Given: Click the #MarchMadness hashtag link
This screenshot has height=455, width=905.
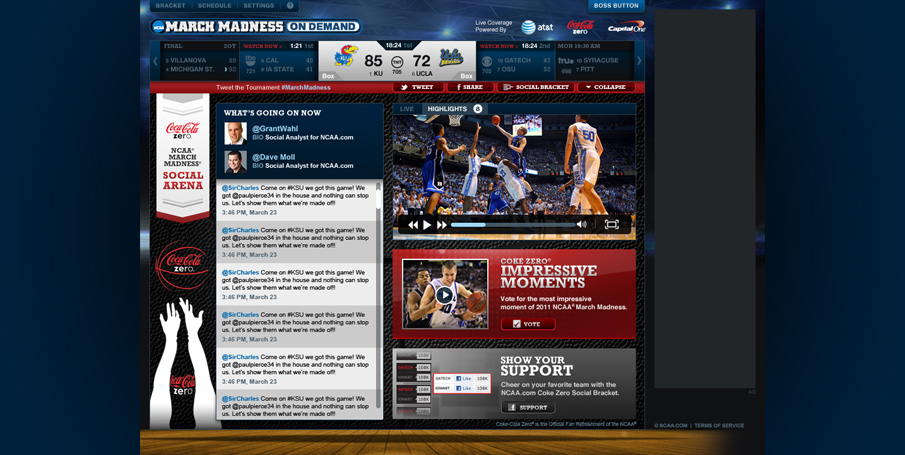Looking at the screenshot, I should tap(306, 88).
